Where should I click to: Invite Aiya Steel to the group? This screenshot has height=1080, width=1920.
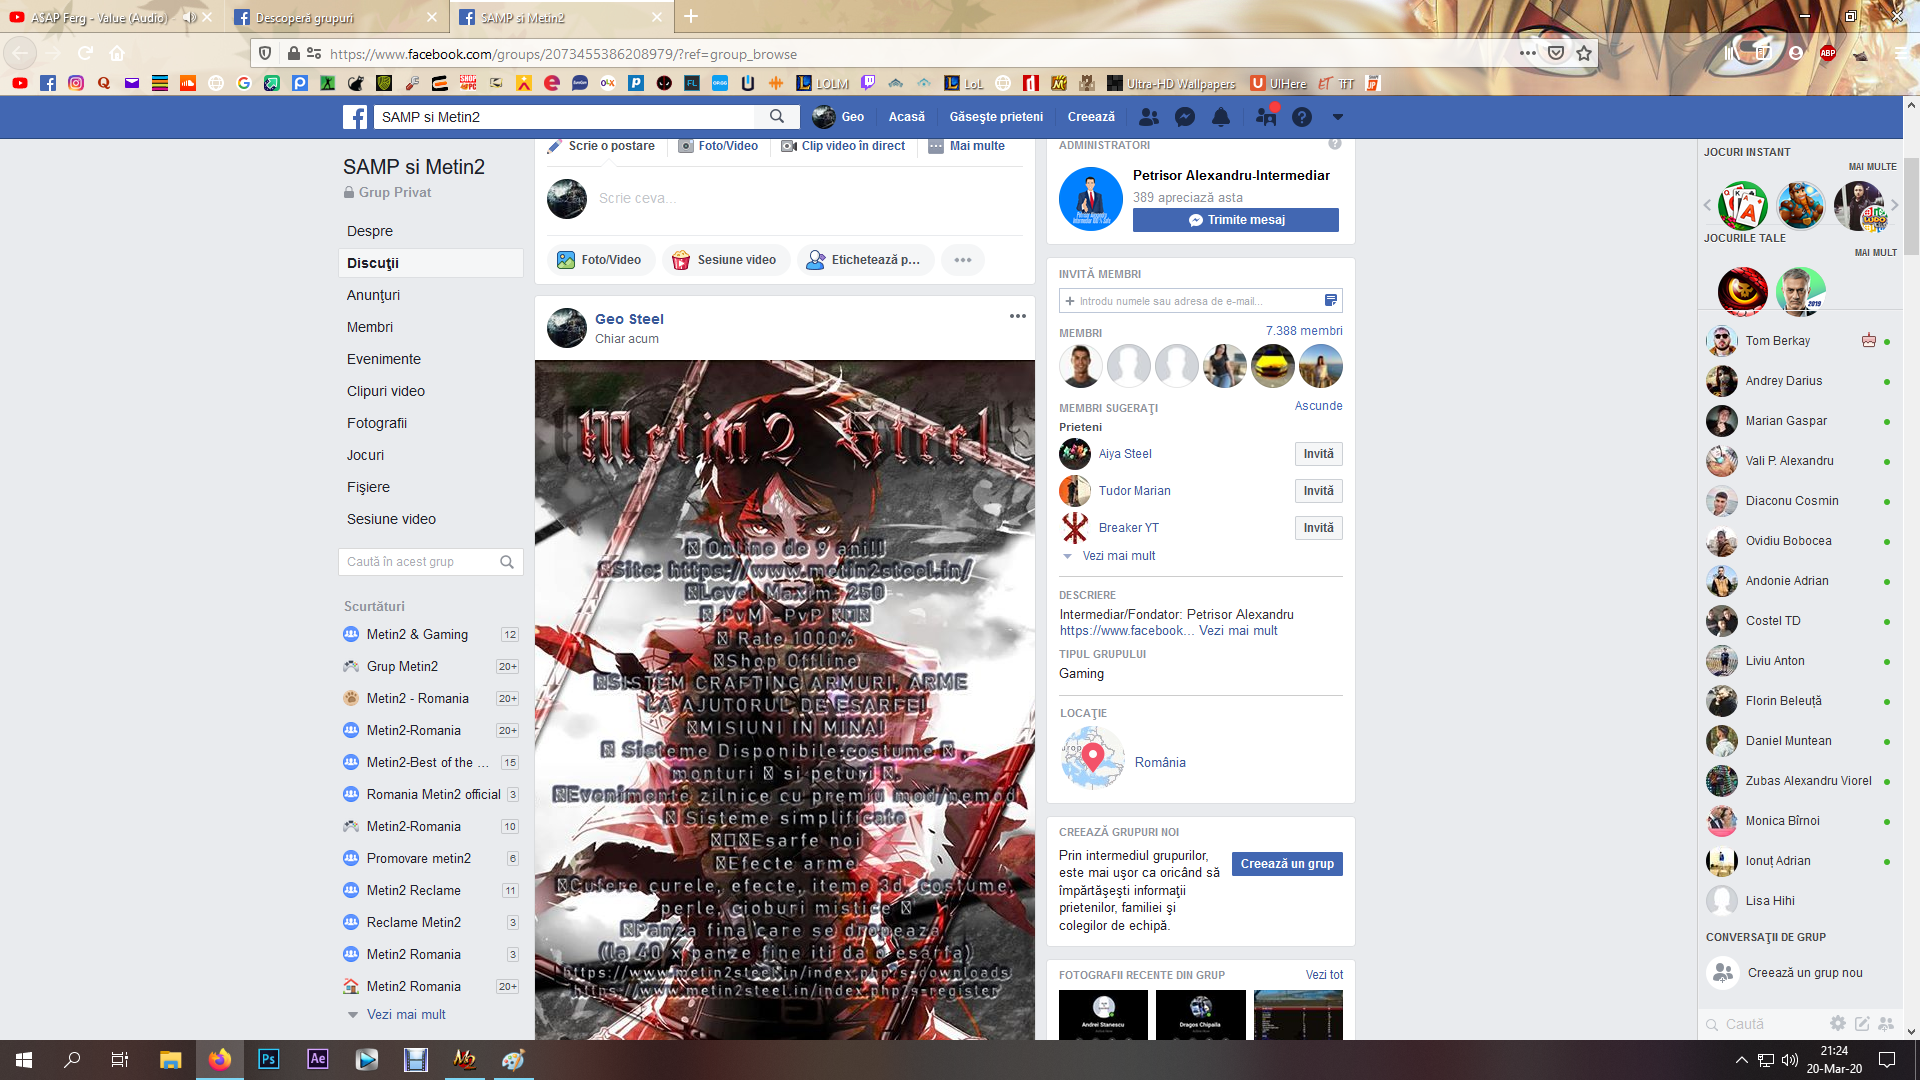pyautogui.click(x=1317, y=454)
